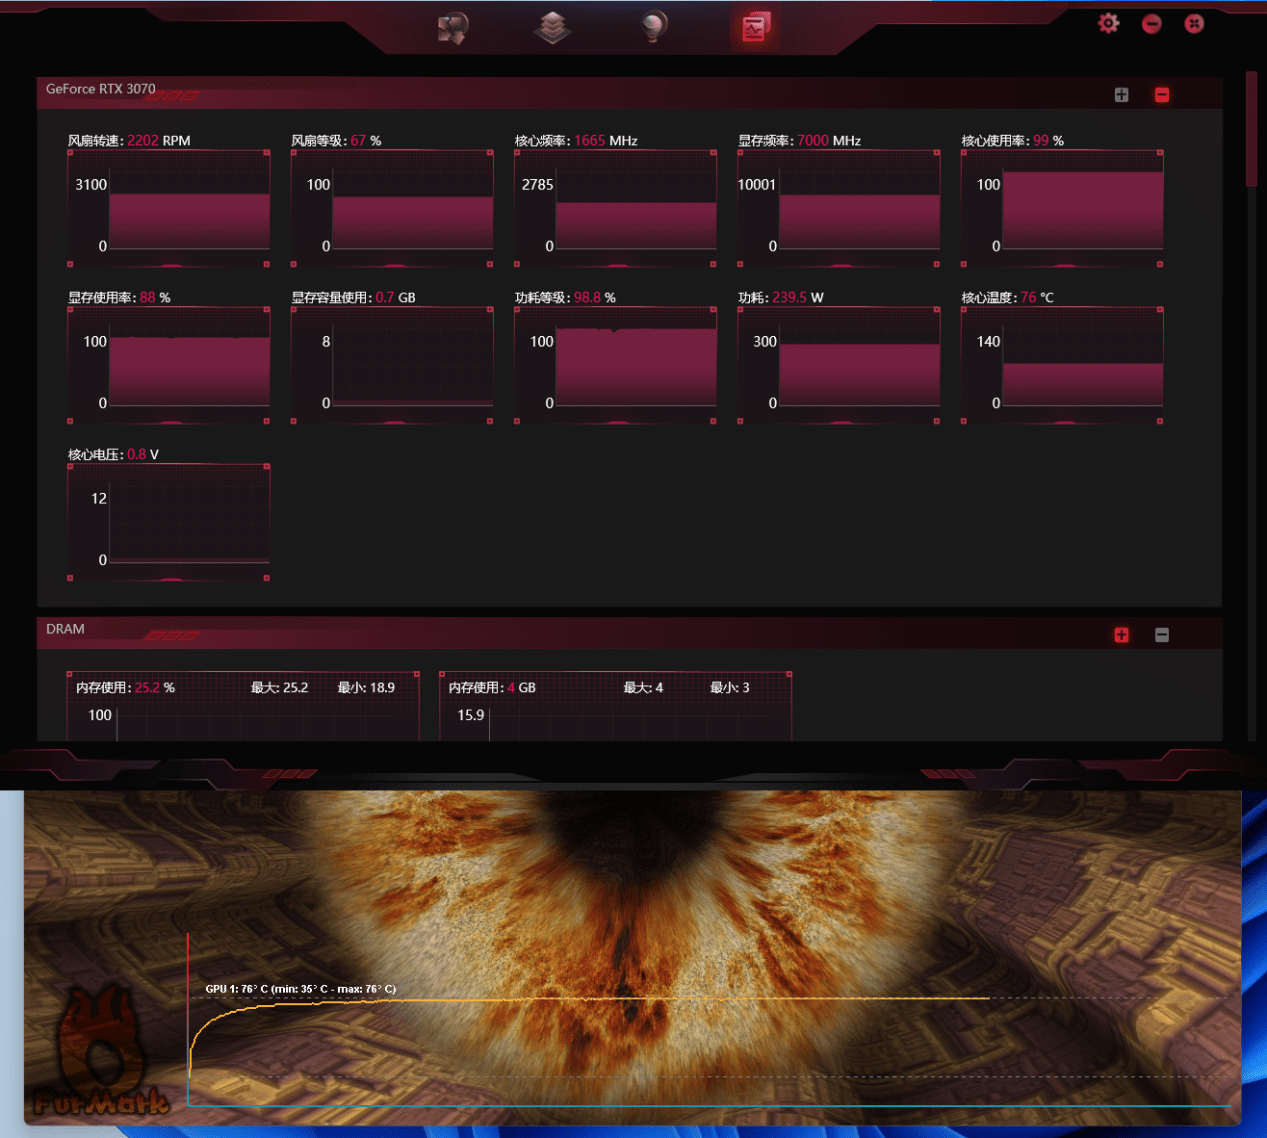This screenshot has height=1138, width=1267.
Task: Open the first tab icon with arrows
Action: [453, 28]
